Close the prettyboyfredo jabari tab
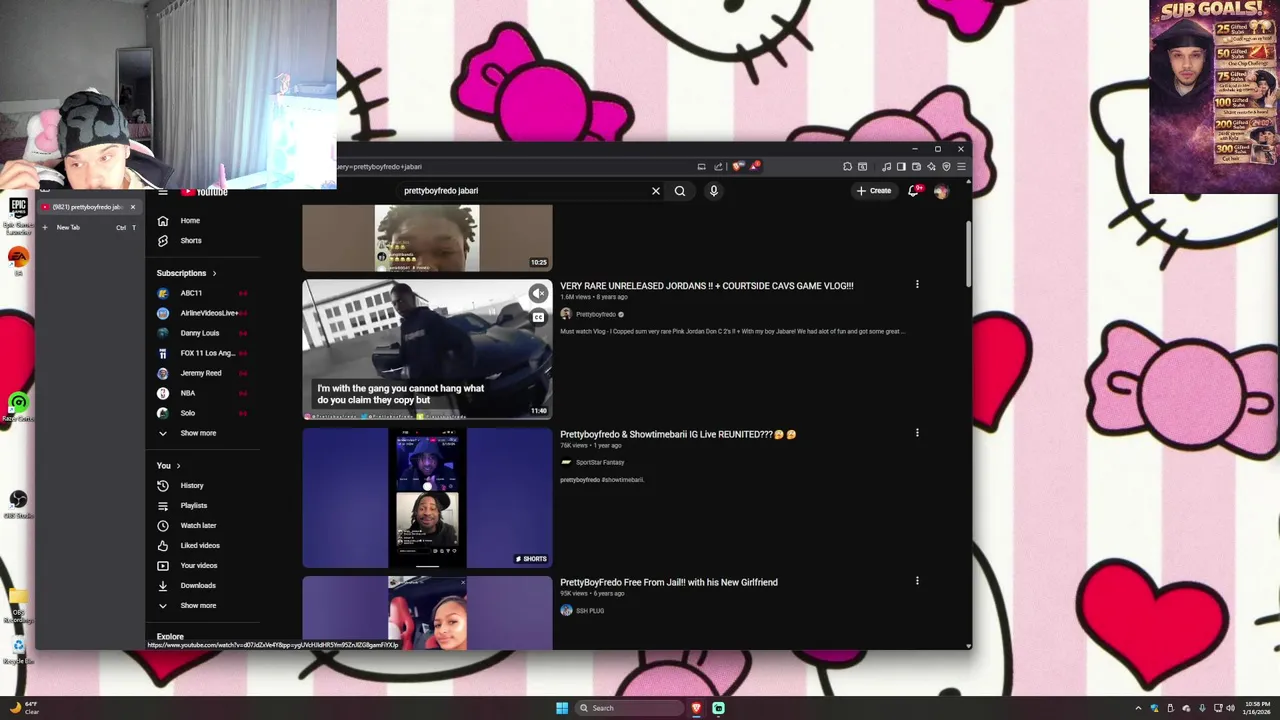 (x=132, y=207)
